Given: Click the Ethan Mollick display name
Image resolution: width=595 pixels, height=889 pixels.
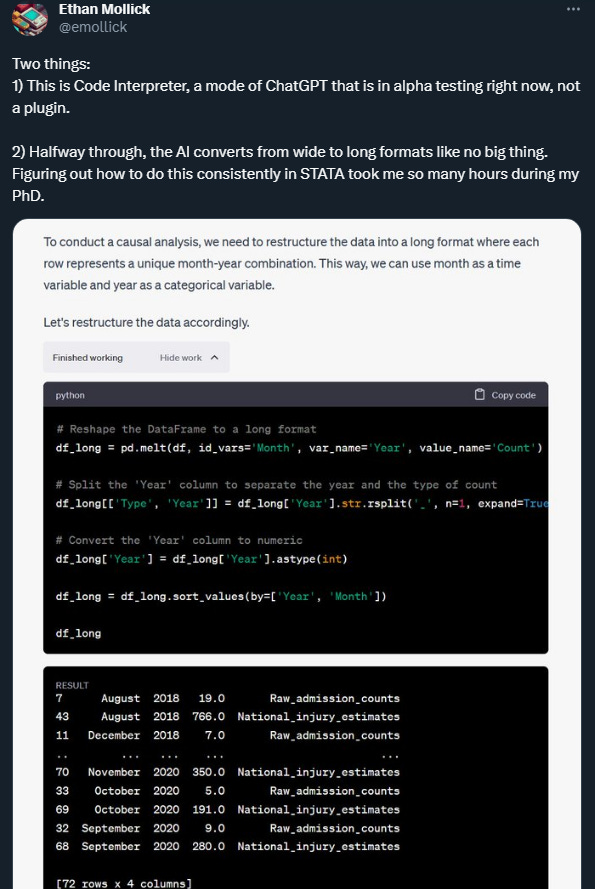Looking at the screenshot, I should point(104,9).
